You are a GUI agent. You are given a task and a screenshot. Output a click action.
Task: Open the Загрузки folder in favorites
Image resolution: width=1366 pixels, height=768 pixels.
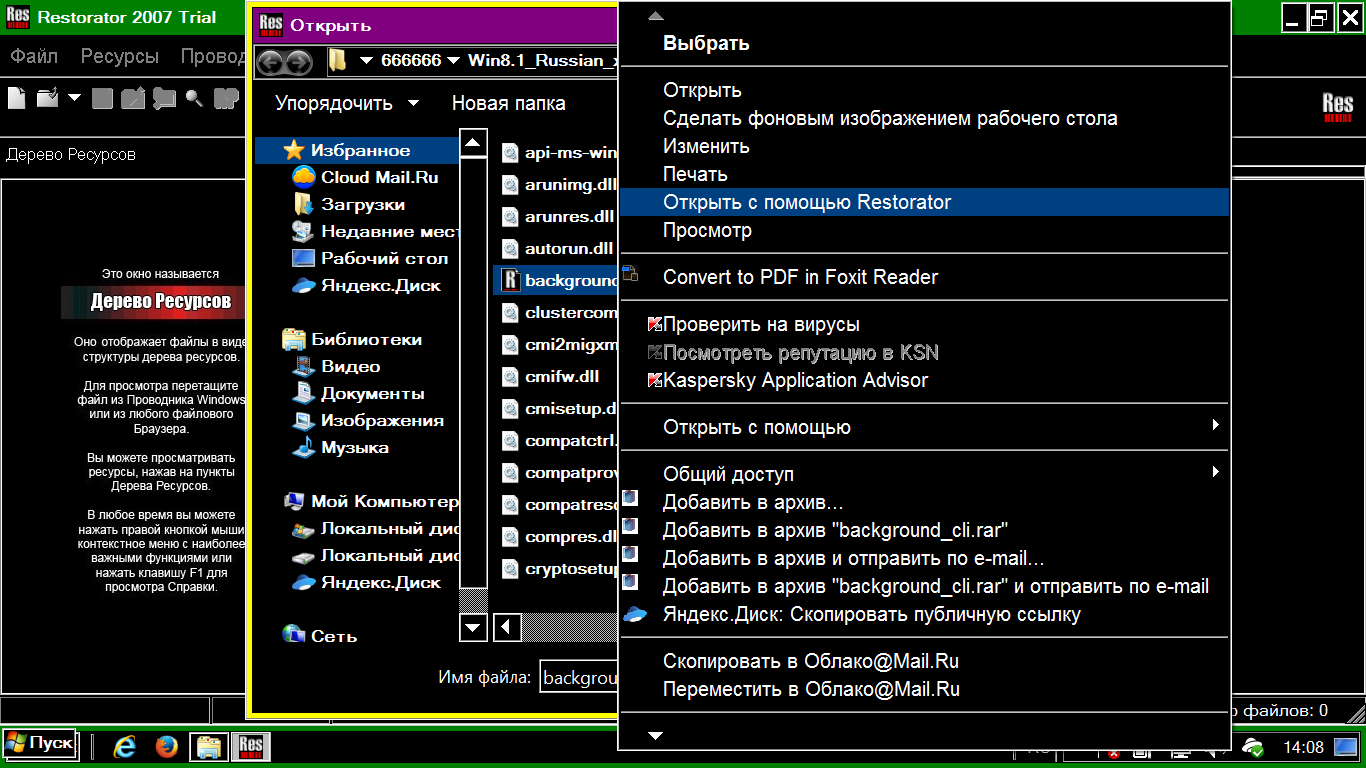tap(349, 205)
